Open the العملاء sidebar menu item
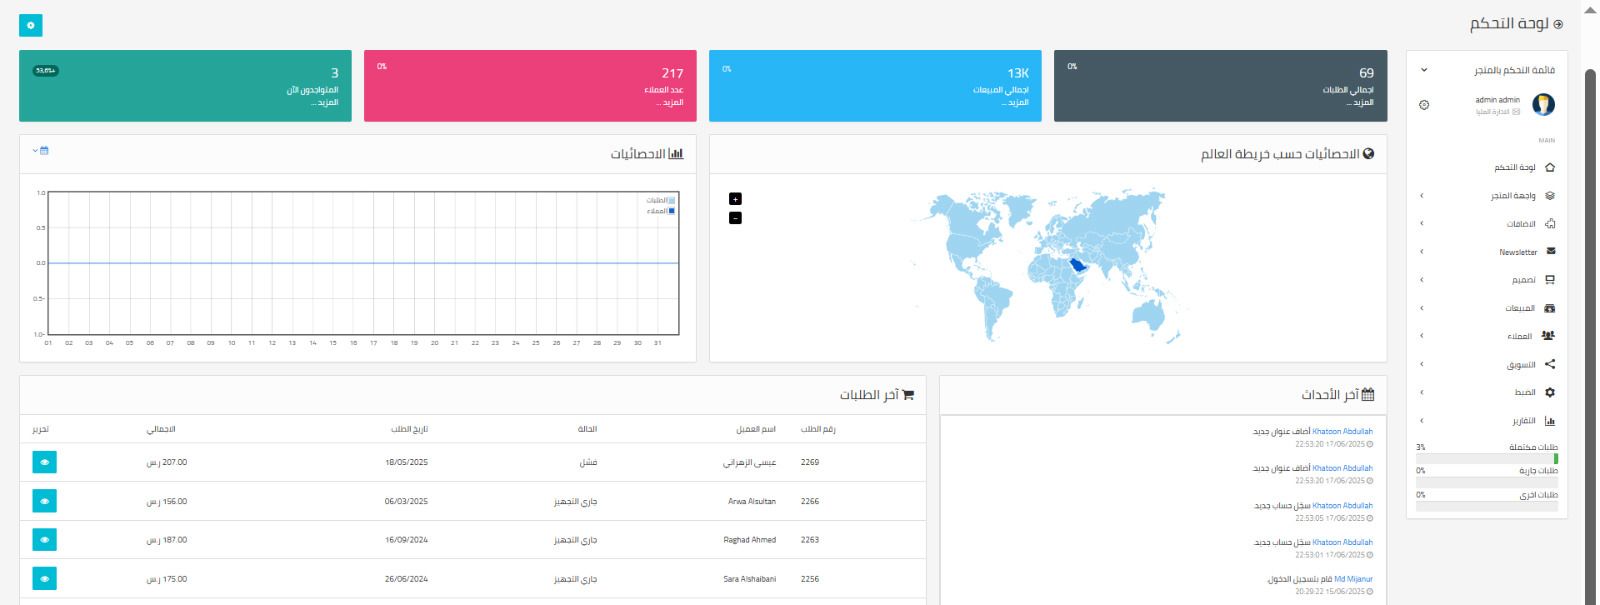The width and height of the screenshot is (1600, 605). pos(1519,337)
